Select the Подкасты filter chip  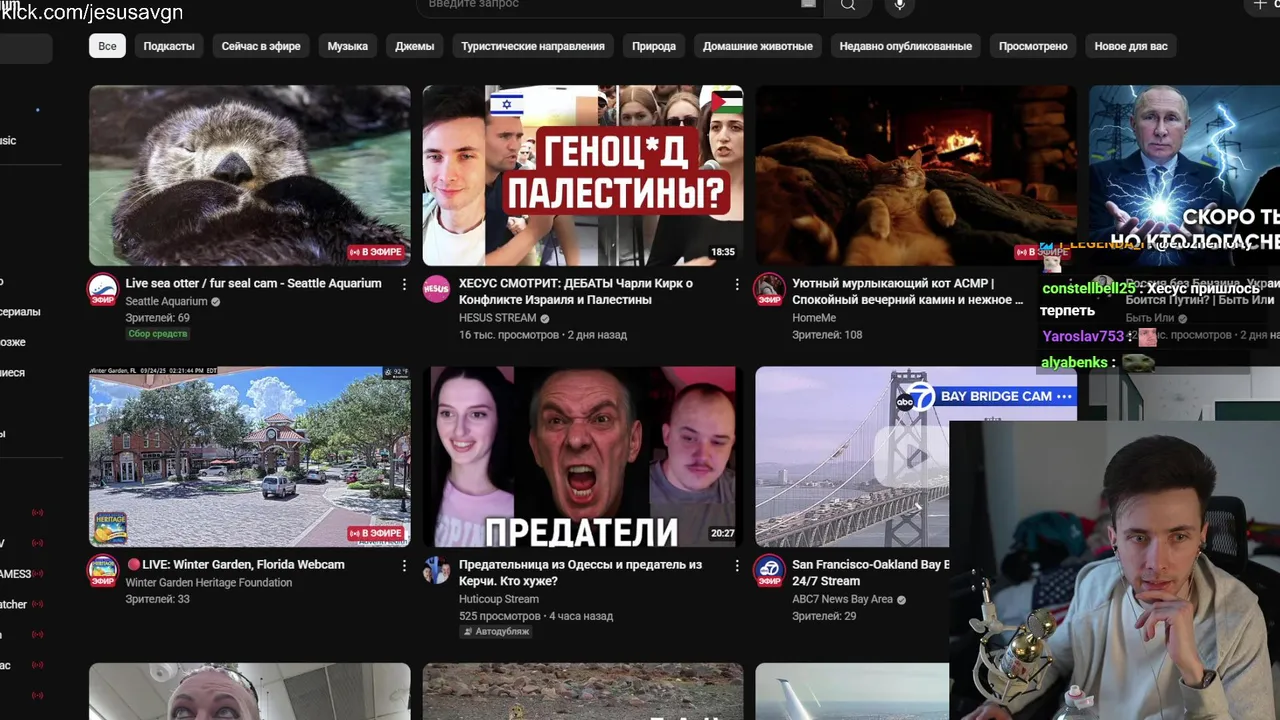coord(169,46)
